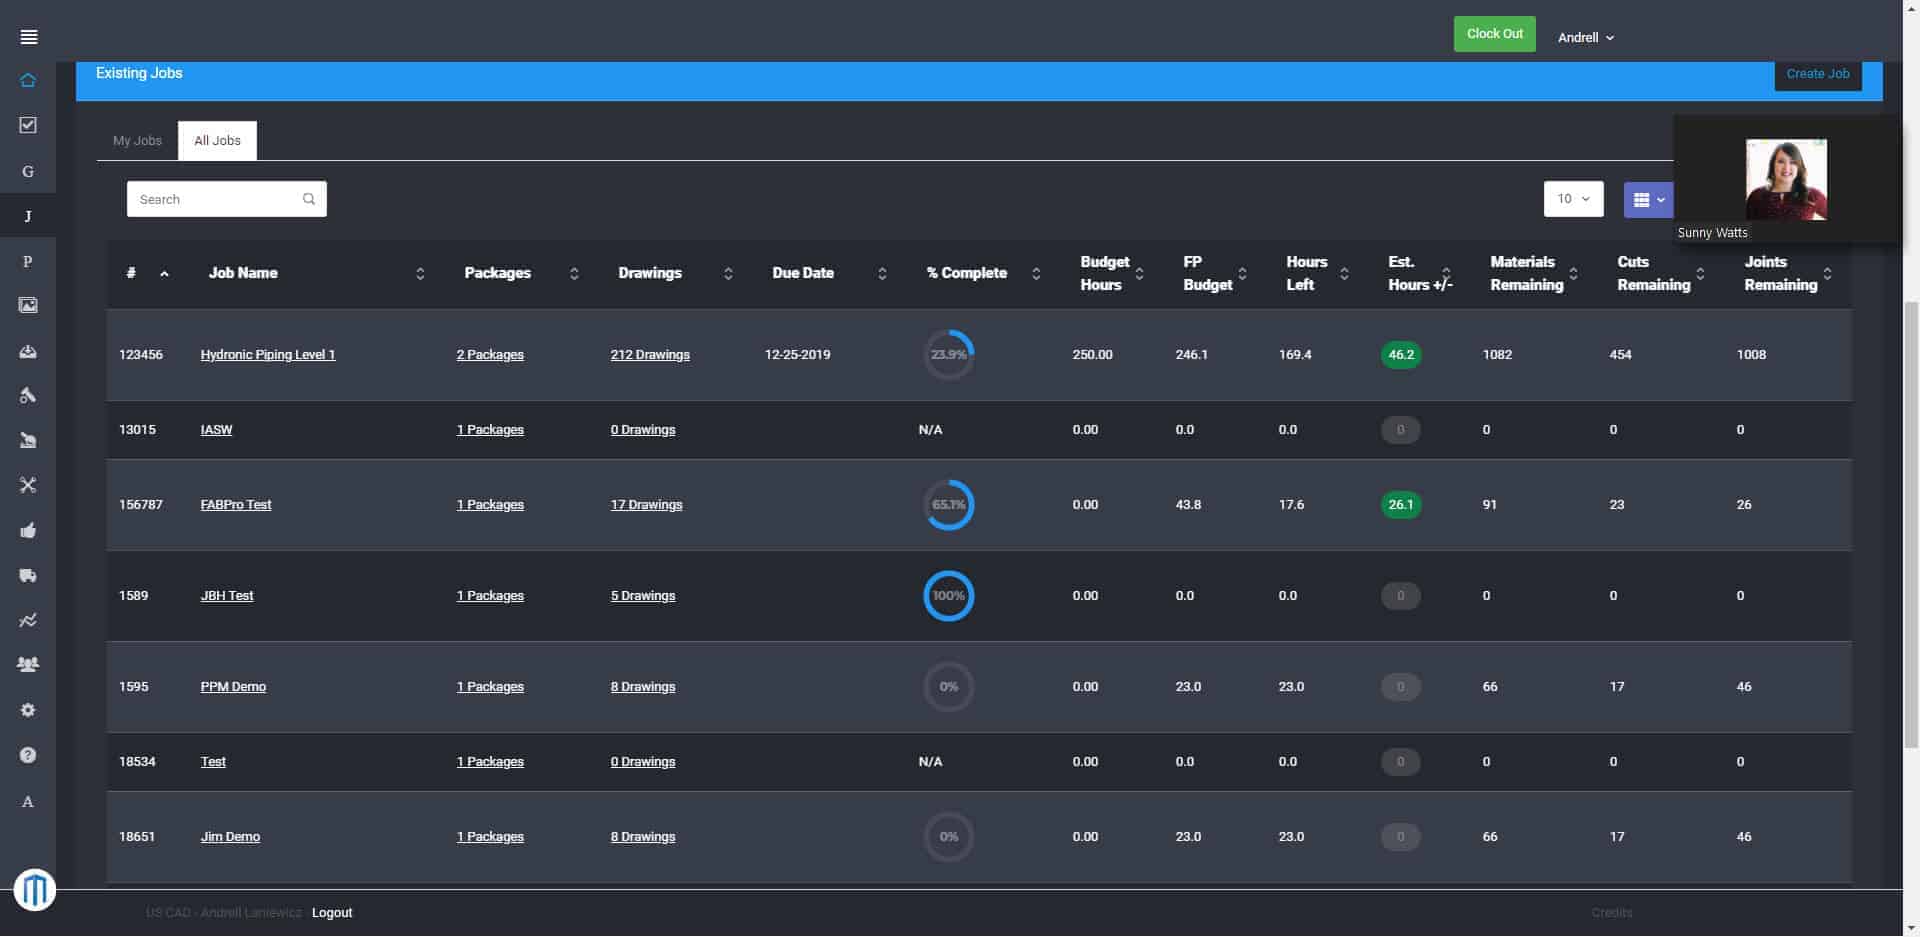Image resolution: width=1920 pixels, height=937 pixels.
Task: Open the checklist tasks sidebar icon
Action: [x=28, y=125]
